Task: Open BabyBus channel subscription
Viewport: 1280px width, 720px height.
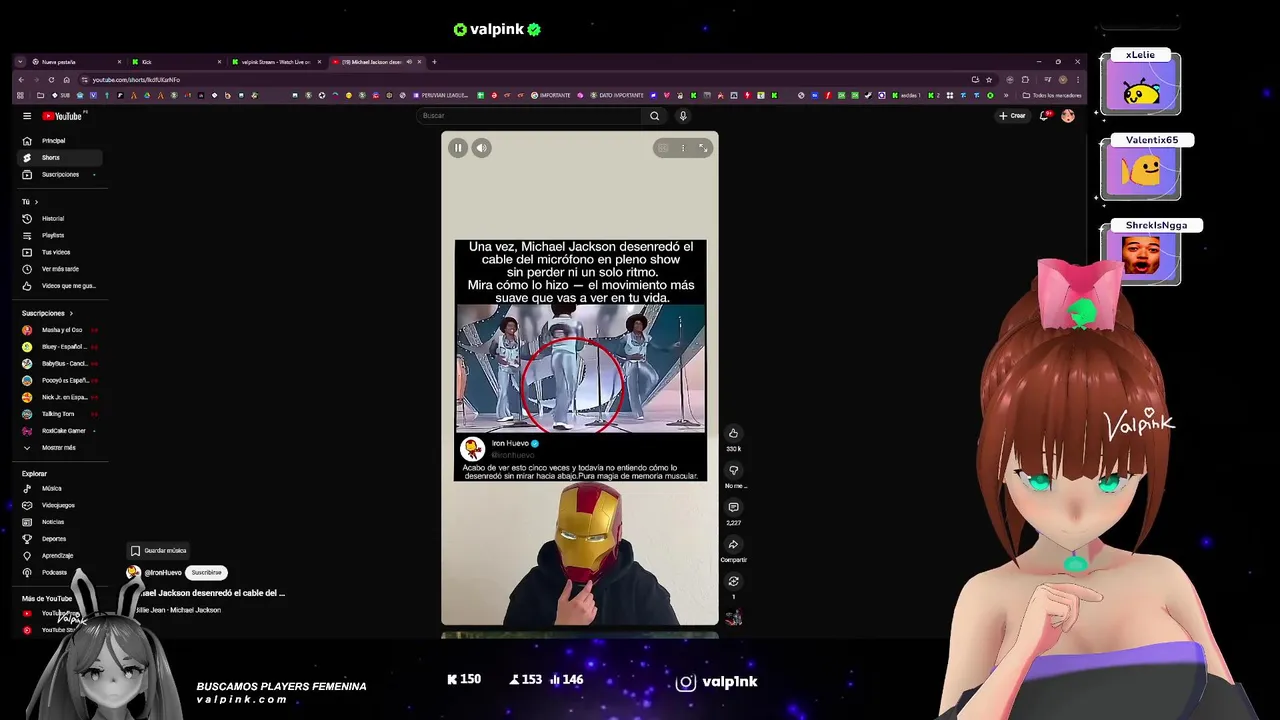Action: (x=61, y=364)
